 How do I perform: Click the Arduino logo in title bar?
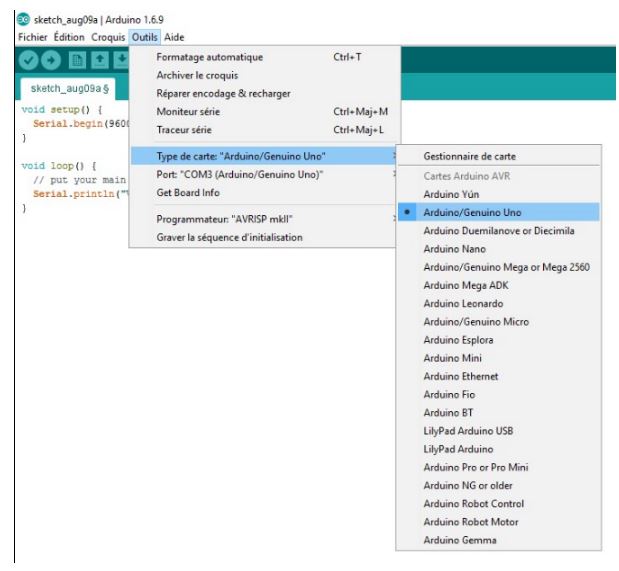click(x=23, y=19)
